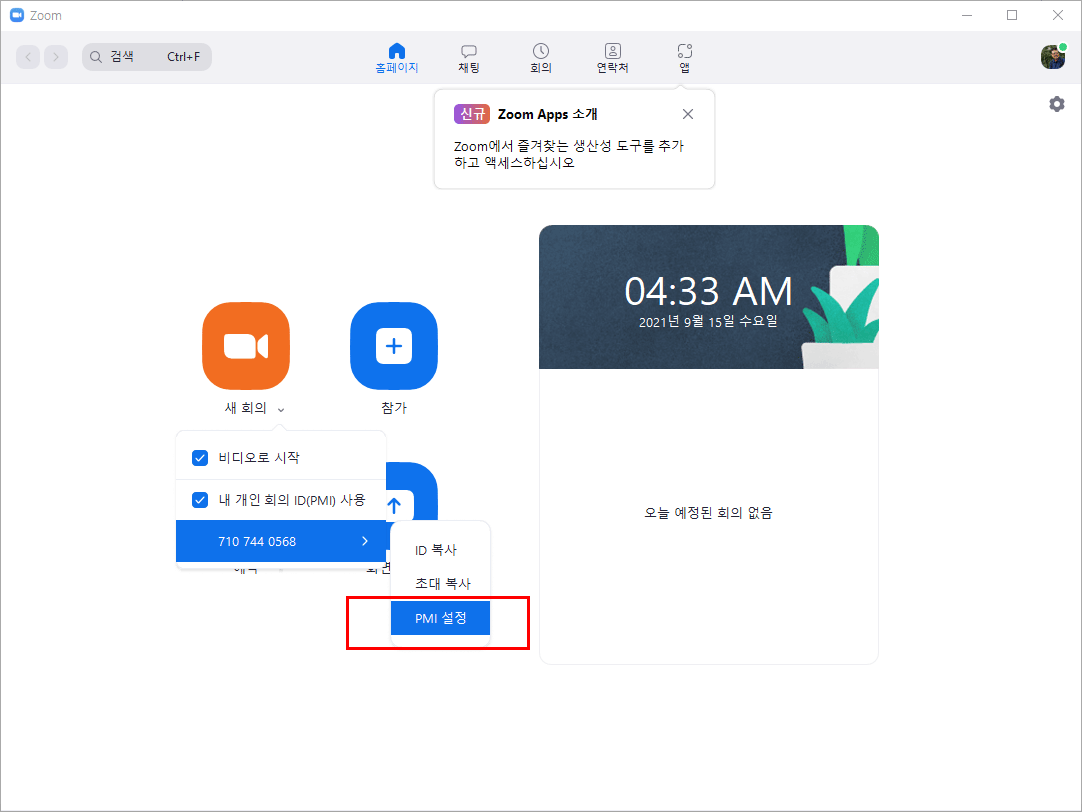Minimize the Zoom window
This screenshot has width=1082, height=812.
click(x=967, y=15)
